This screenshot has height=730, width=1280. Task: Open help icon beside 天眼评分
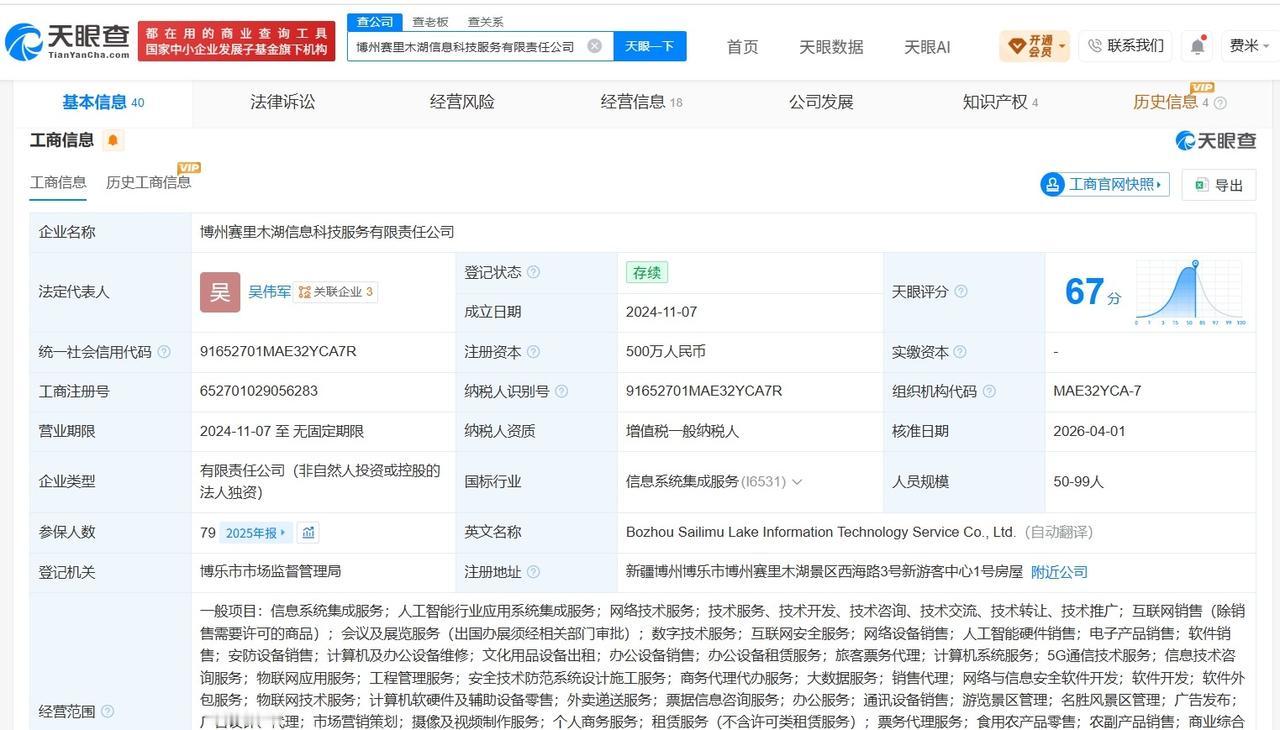pyautogui.click(x=960, y=292)
